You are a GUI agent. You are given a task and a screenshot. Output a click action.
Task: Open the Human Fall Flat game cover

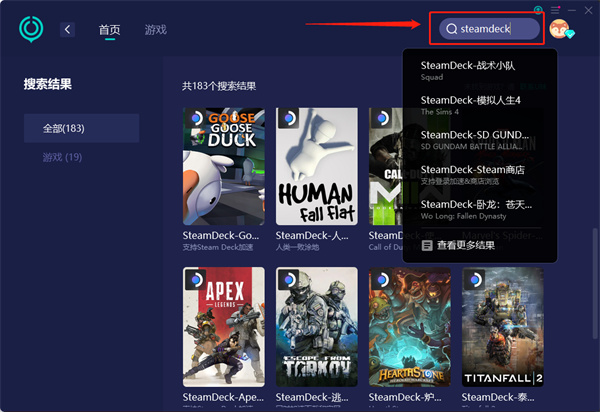[317, 166]
